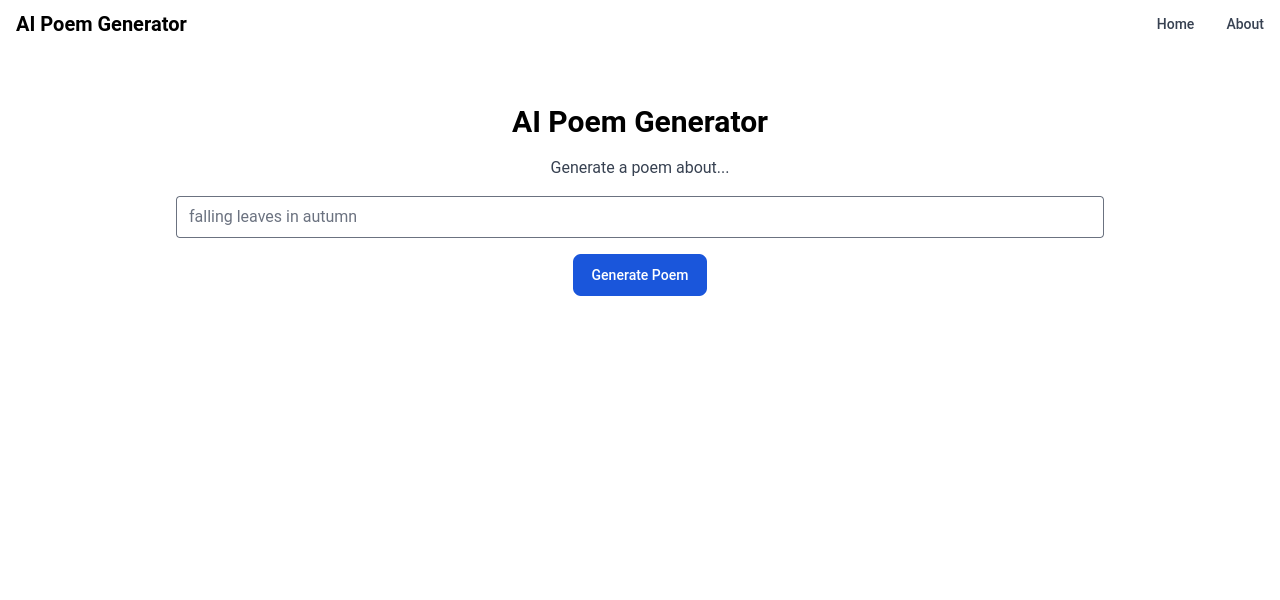The width and height of the screenshot is (1280, 600).
Task: Click the Generate Poem button
Action: (640, 275)
